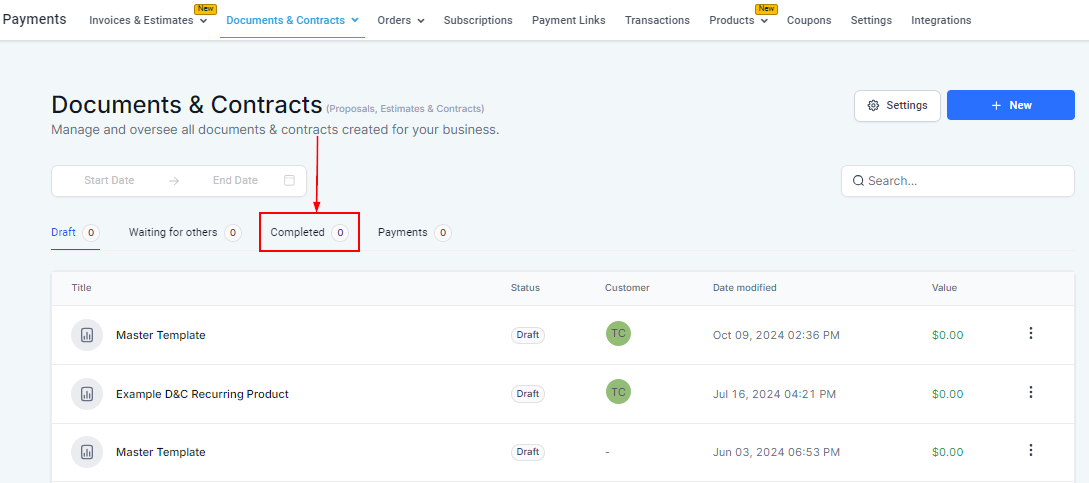Click the Start Date input field
This screenshot has height=483, width=1089.
(109, 181)
